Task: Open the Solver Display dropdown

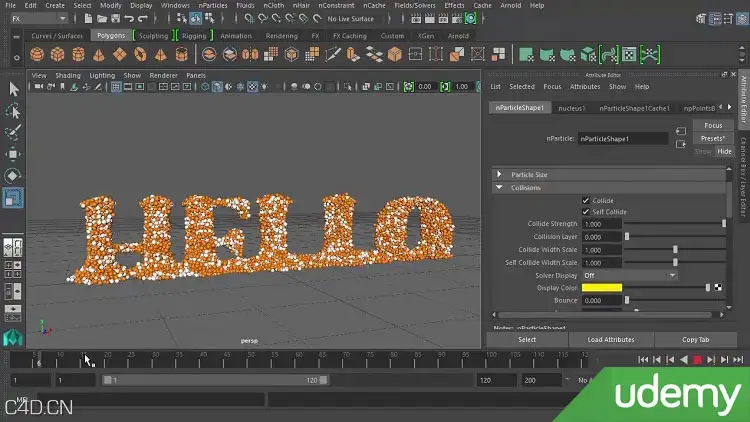Action: [x=629, y=275]
